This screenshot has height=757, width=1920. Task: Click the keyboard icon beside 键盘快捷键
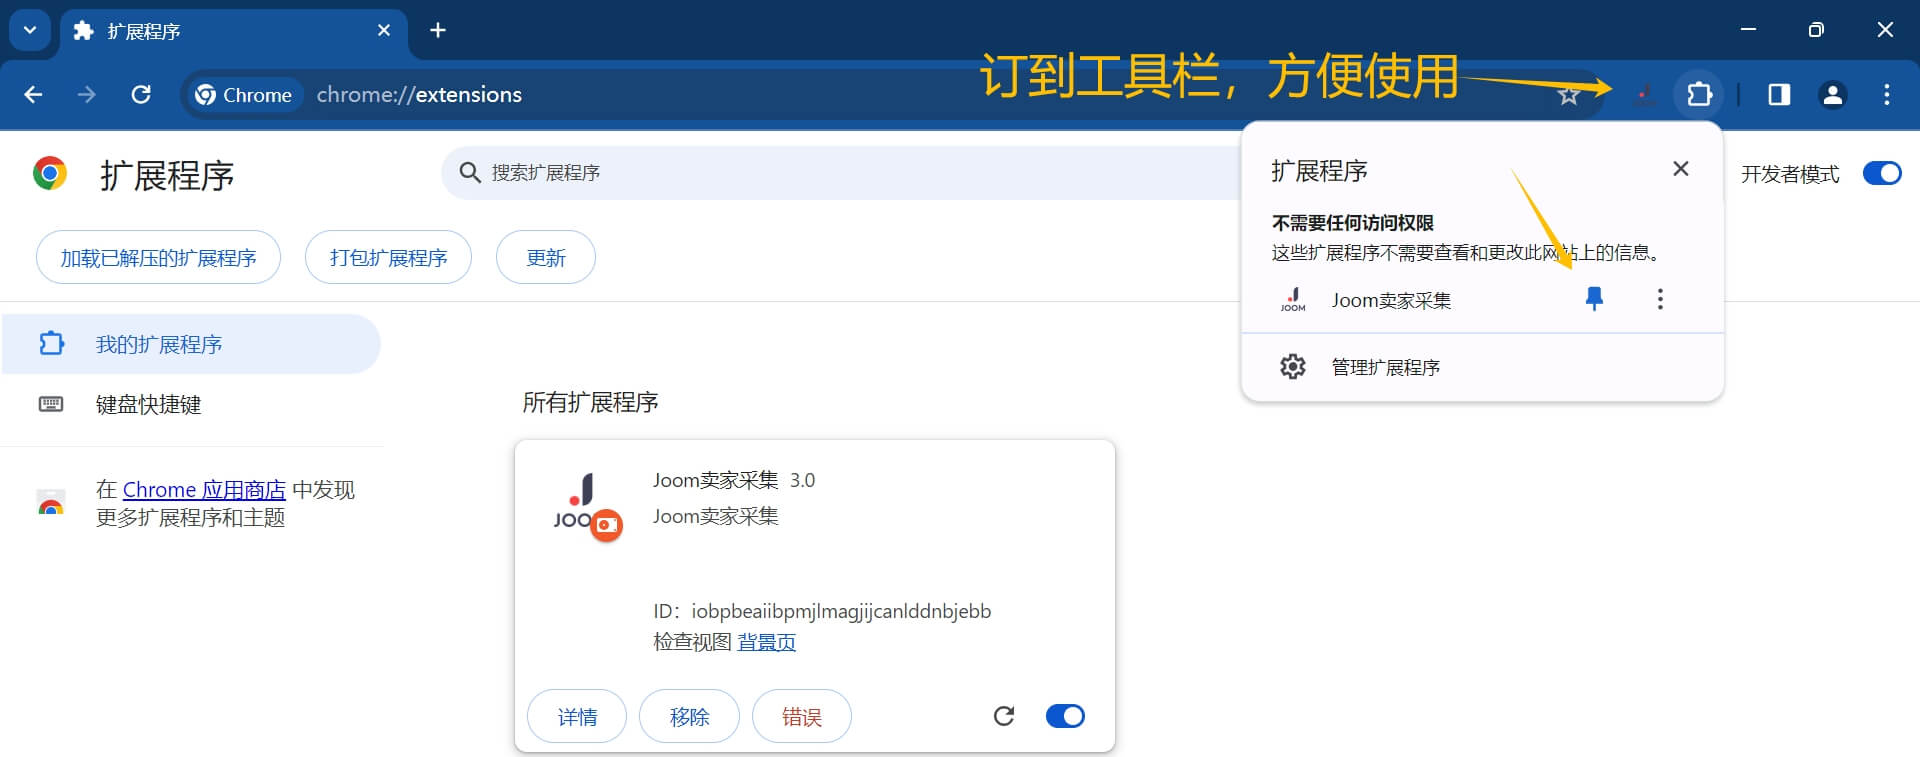tap(51, 404)
